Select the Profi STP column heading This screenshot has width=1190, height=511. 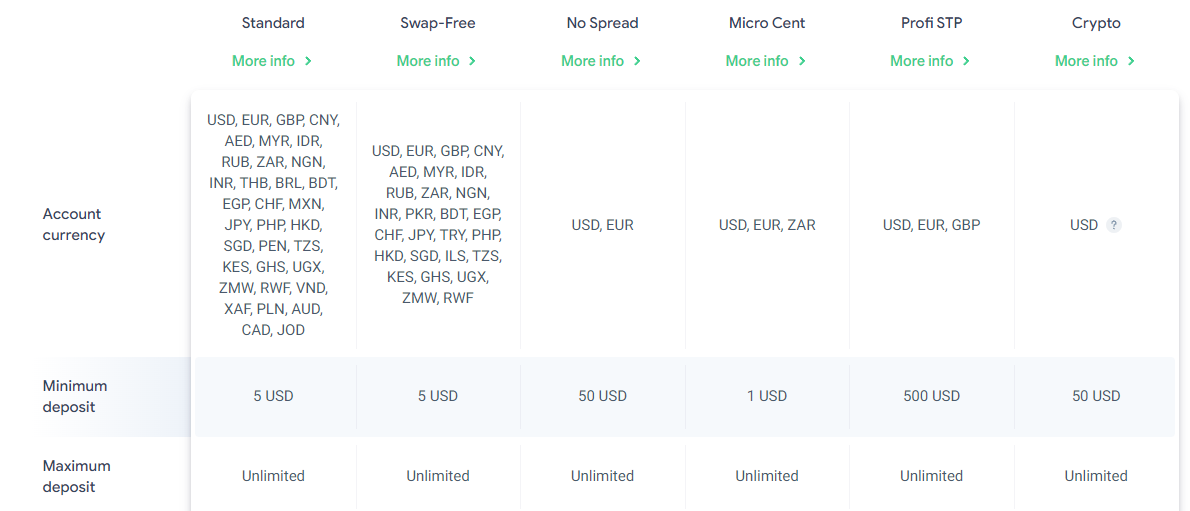pyautogui.click(x=931, y=23)
